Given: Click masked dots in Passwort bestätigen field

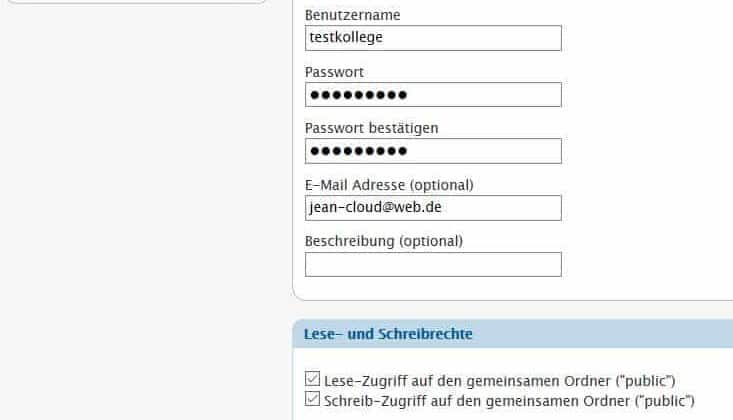Looking at the screenshot, I should point(359,151).
